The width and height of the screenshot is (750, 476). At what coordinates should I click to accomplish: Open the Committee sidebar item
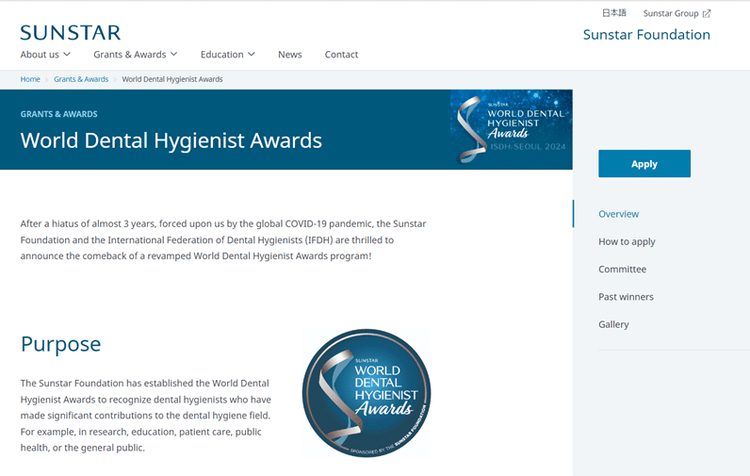click(622, 269)
